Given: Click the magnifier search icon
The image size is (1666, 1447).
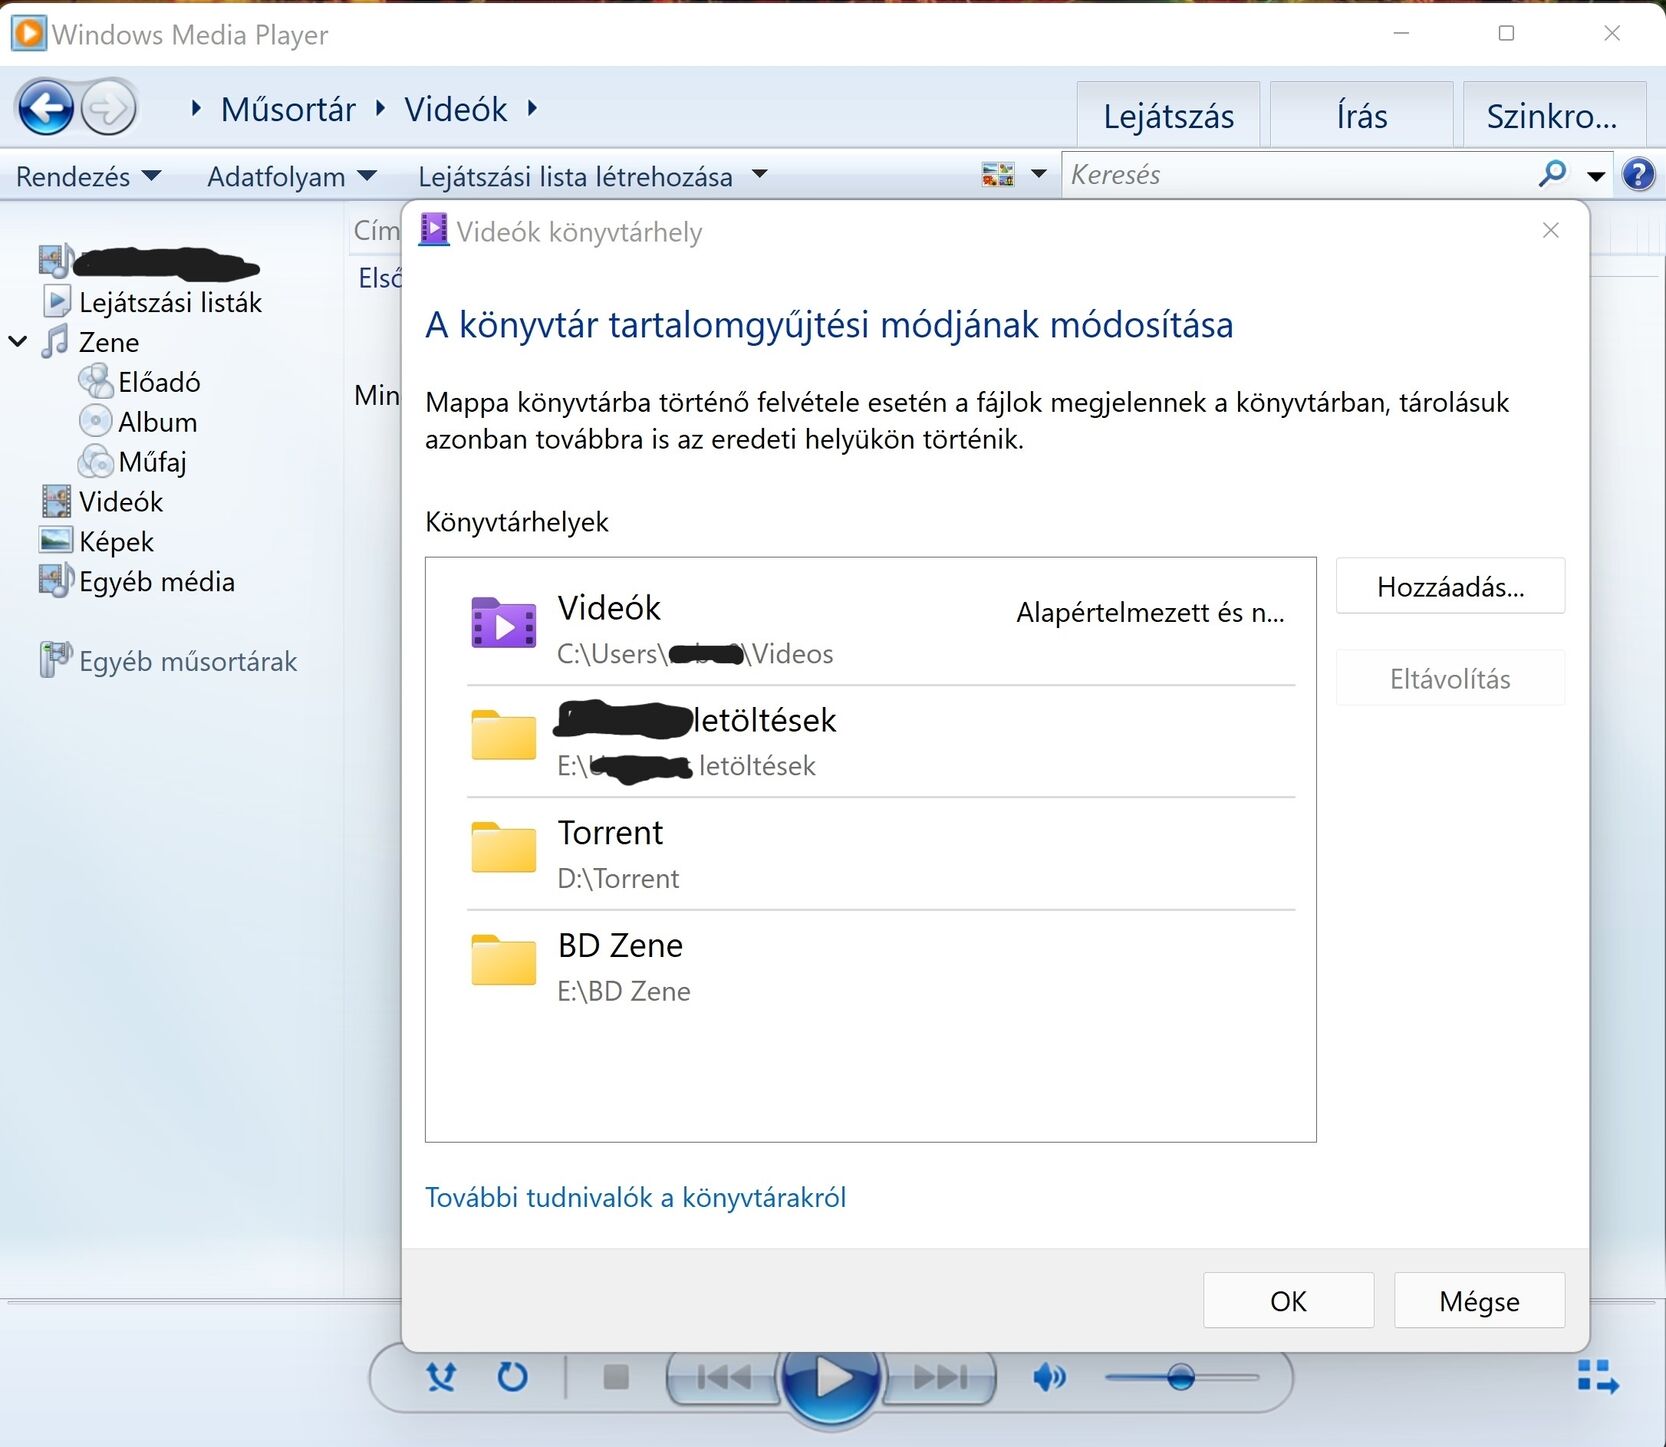Looking at the screenshot, I should 1551,174.
